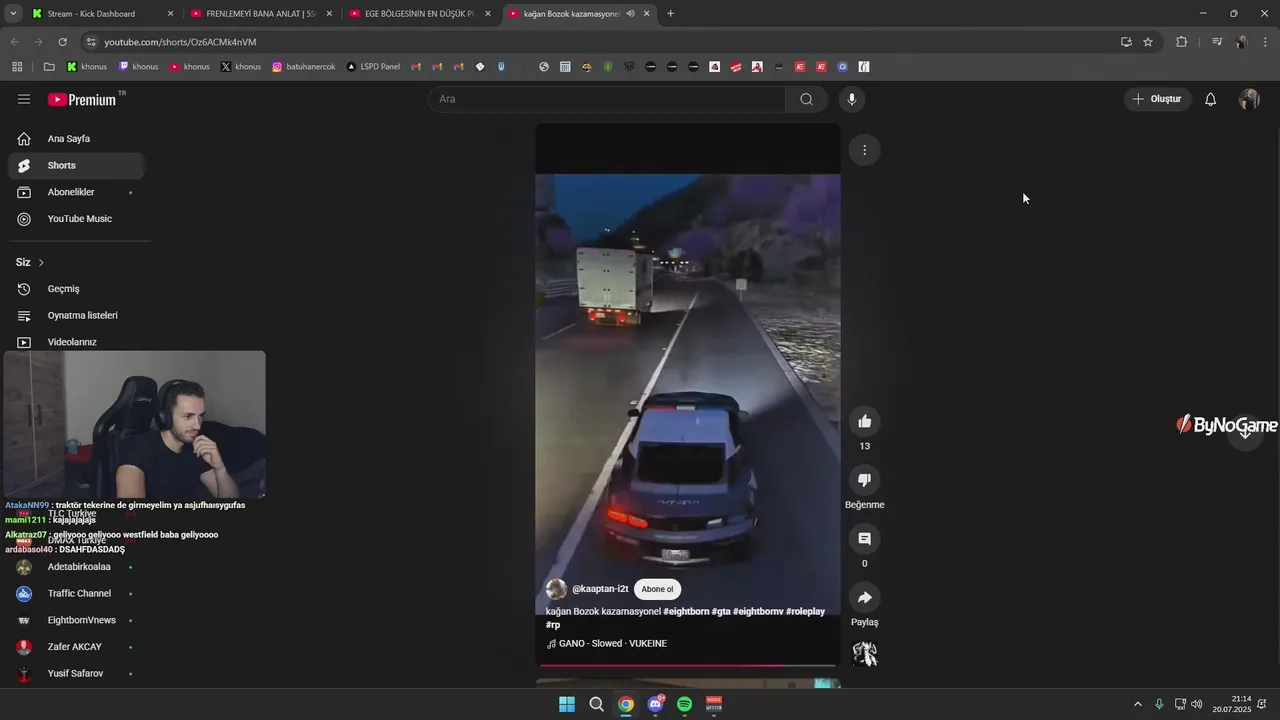Open the YouTube account avatar menu
The width and height of the screenshot is (1280, 720).
1249,99
